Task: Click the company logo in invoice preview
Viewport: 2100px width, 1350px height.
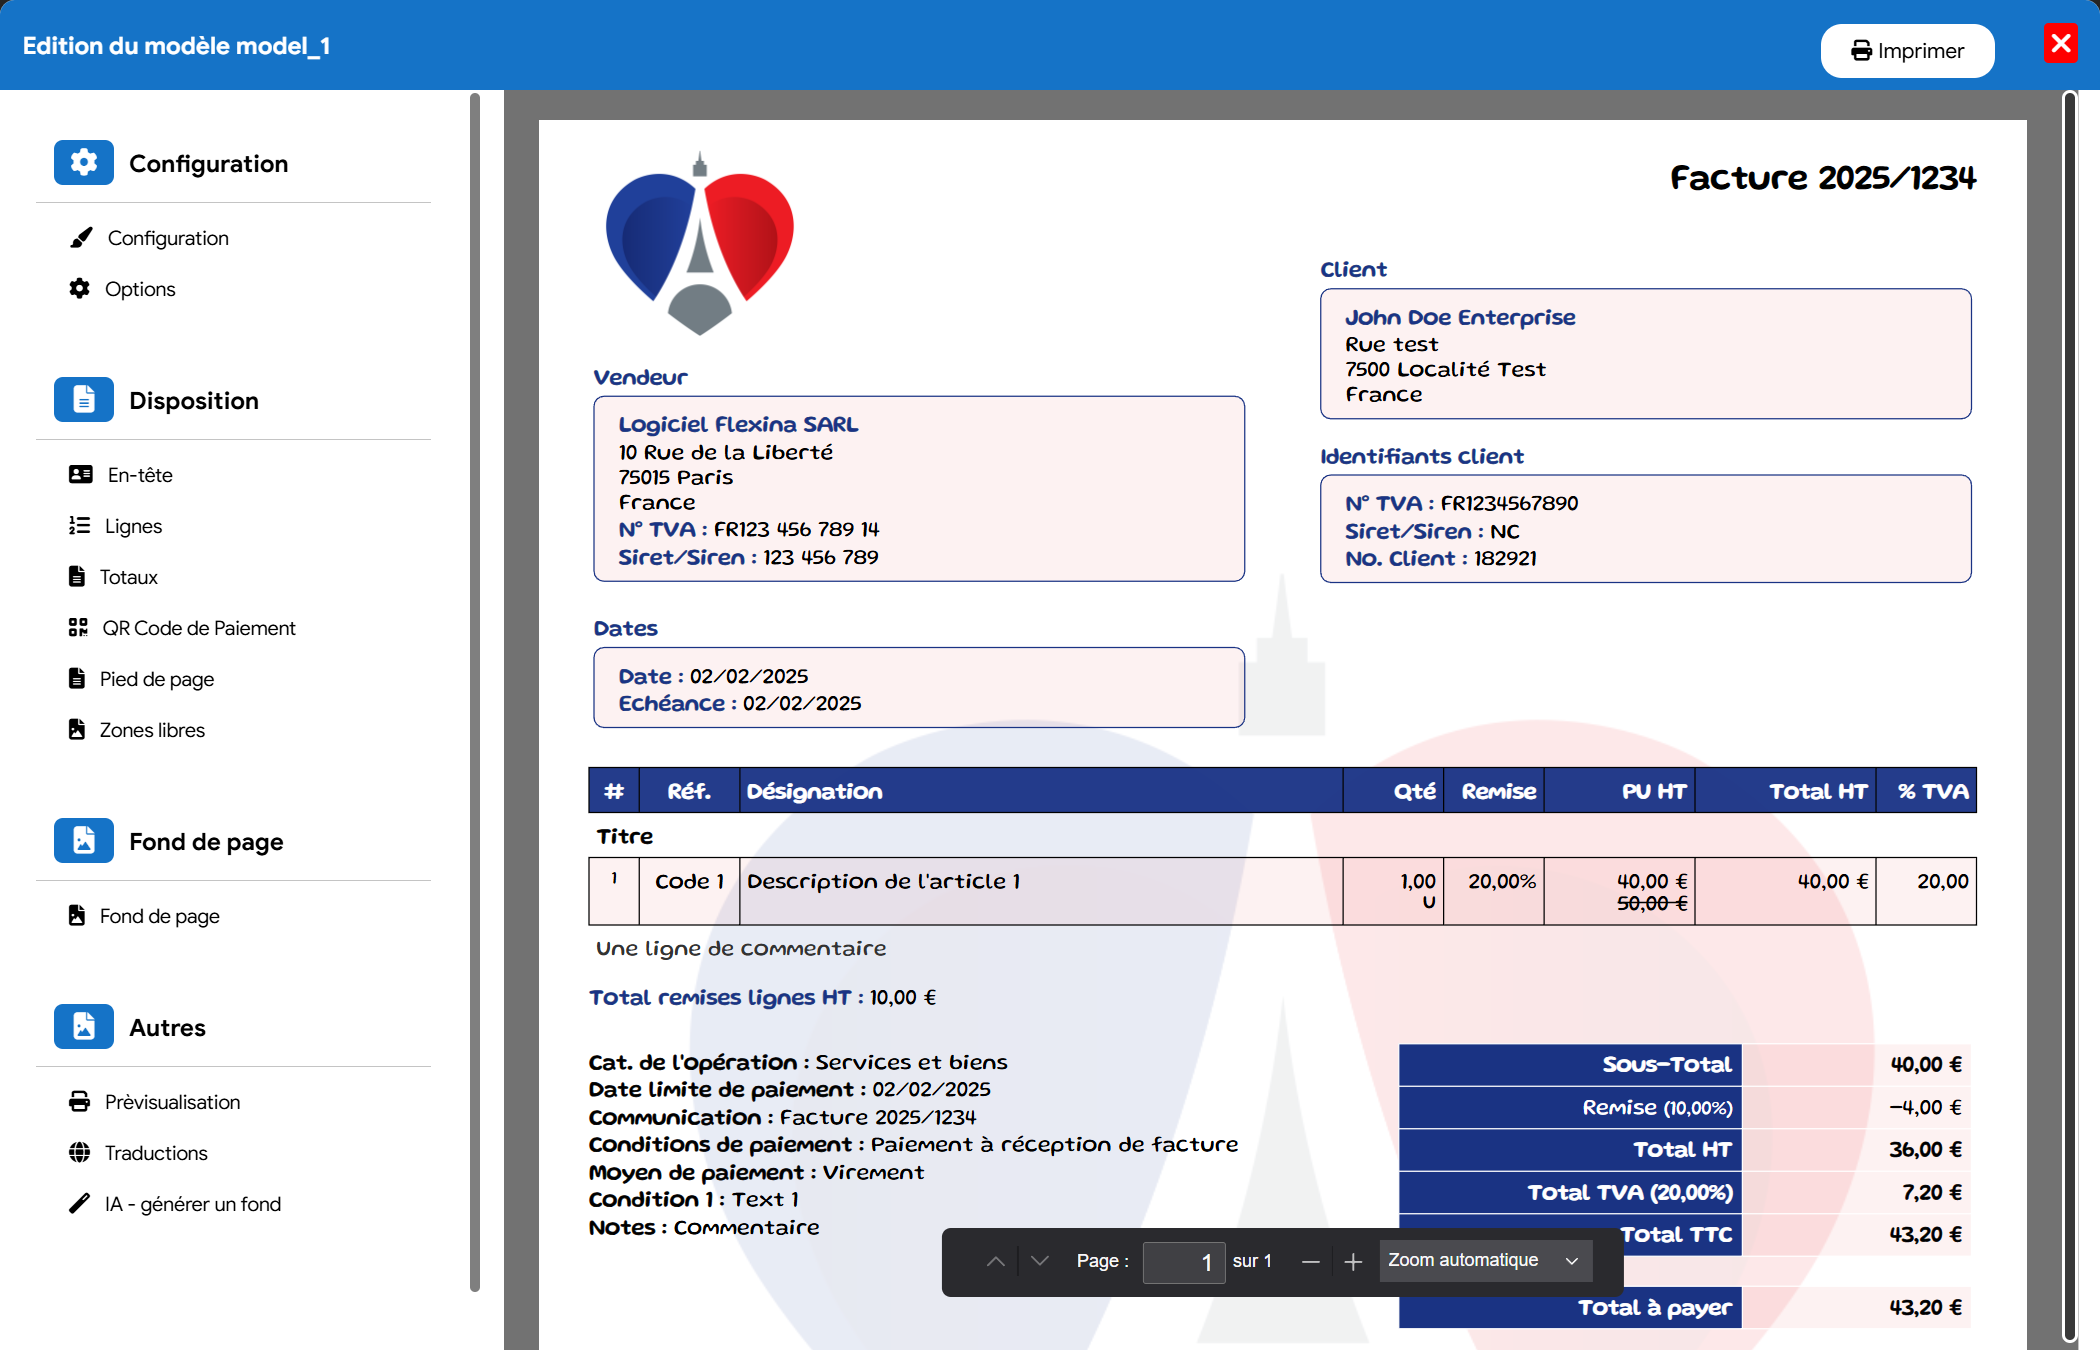Action: (700, 244)
